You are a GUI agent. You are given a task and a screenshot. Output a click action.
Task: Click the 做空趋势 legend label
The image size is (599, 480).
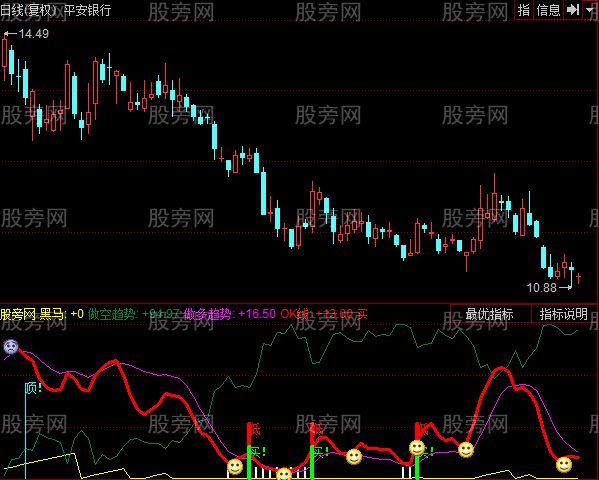tap(111, 314)
